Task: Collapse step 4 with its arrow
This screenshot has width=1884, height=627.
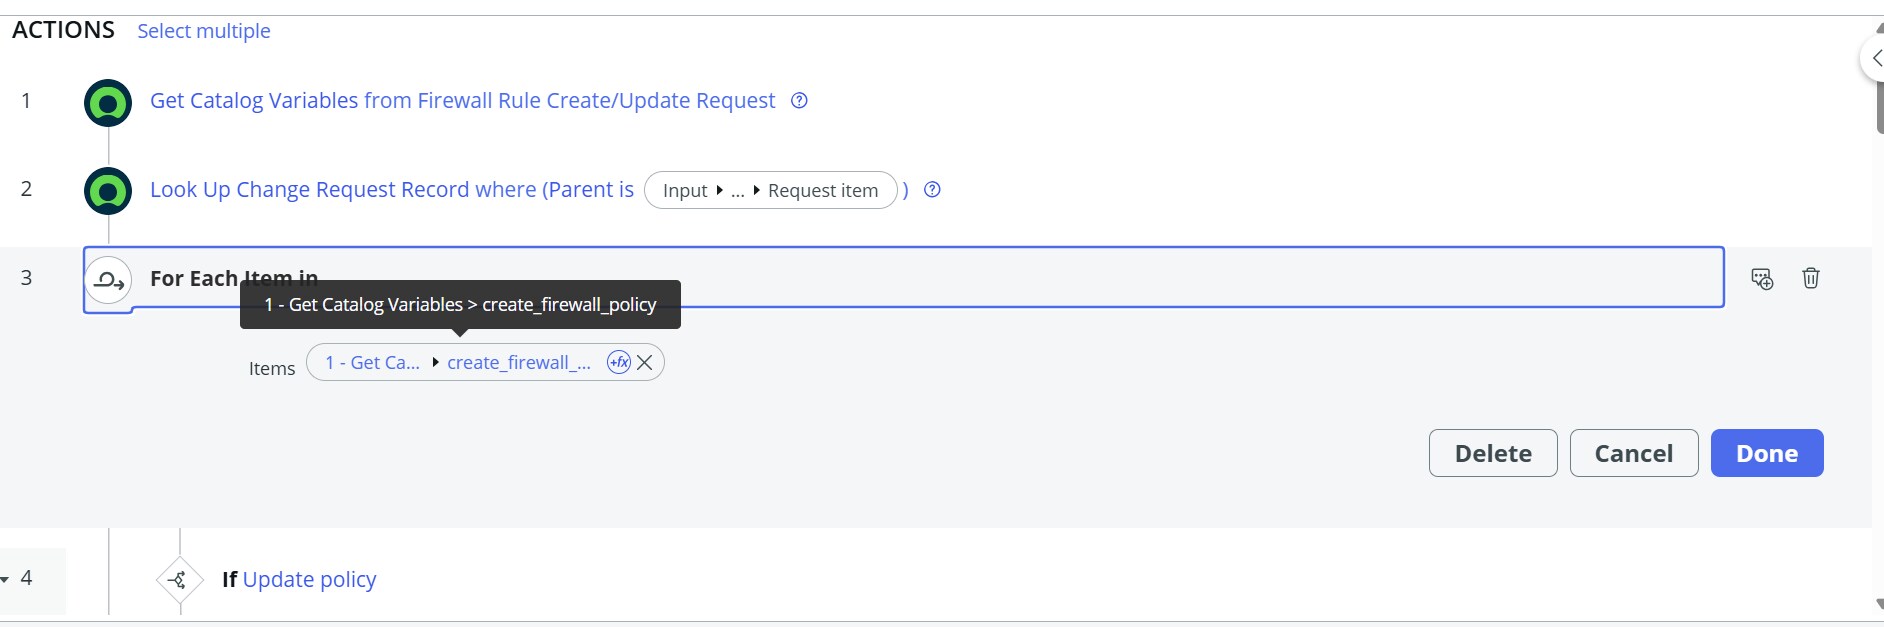Action: pyautogui.click(x=5, y=579)
